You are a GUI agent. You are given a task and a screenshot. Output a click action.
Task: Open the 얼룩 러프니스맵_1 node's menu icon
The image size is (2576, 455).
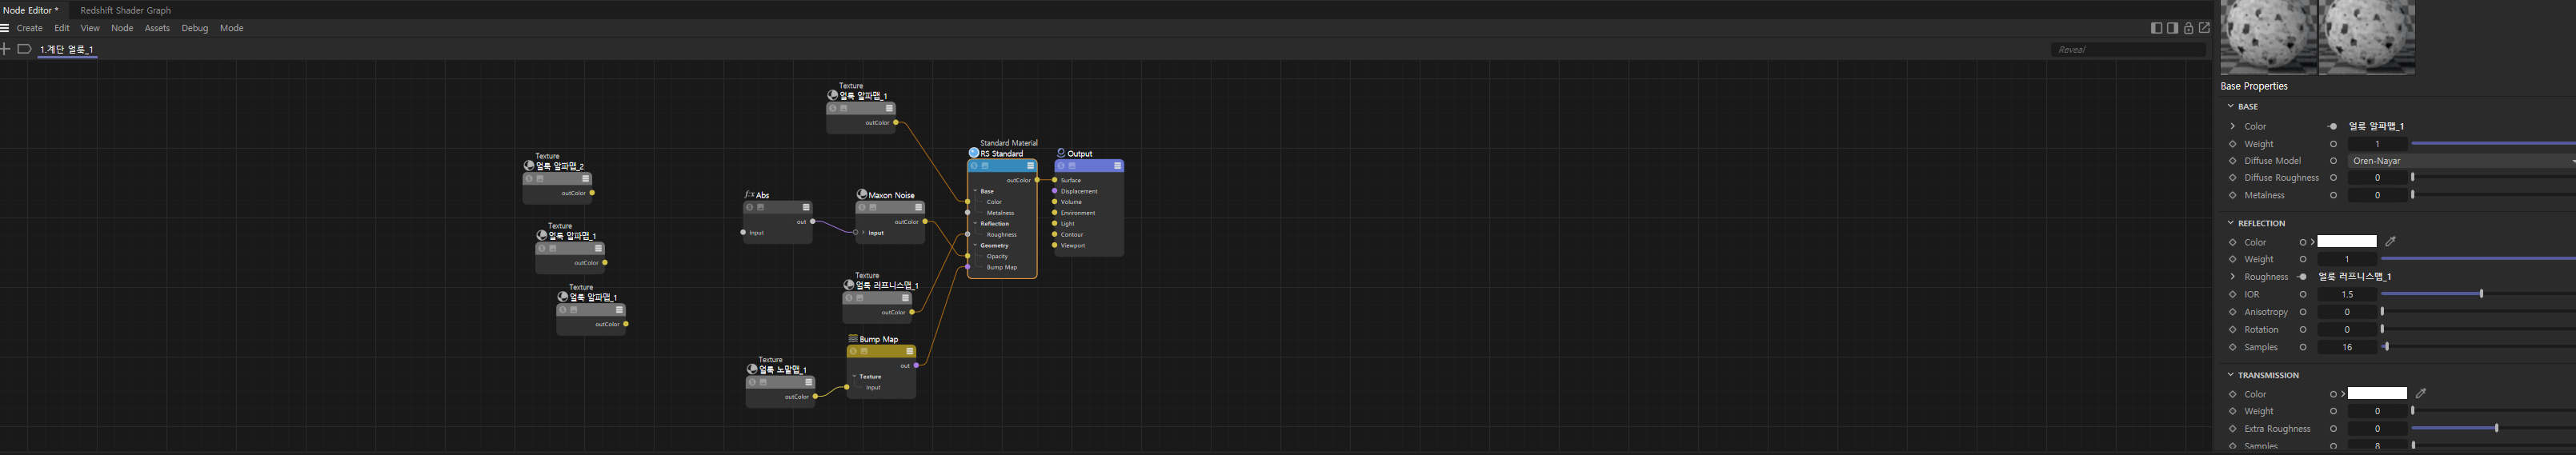[x=906, y=298]
